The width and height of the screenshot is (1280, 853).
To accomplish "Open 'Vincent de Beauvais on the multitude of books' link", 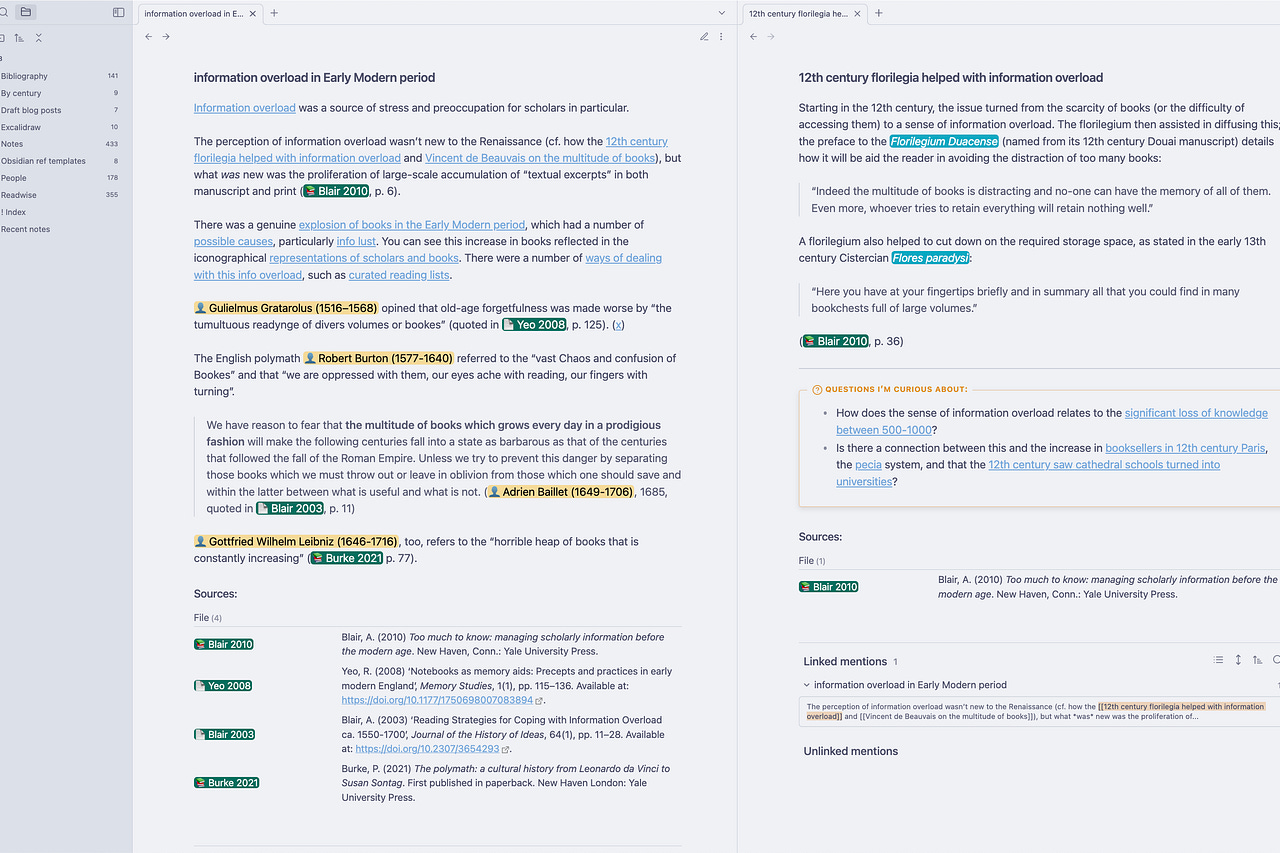I will coord(540,158).
